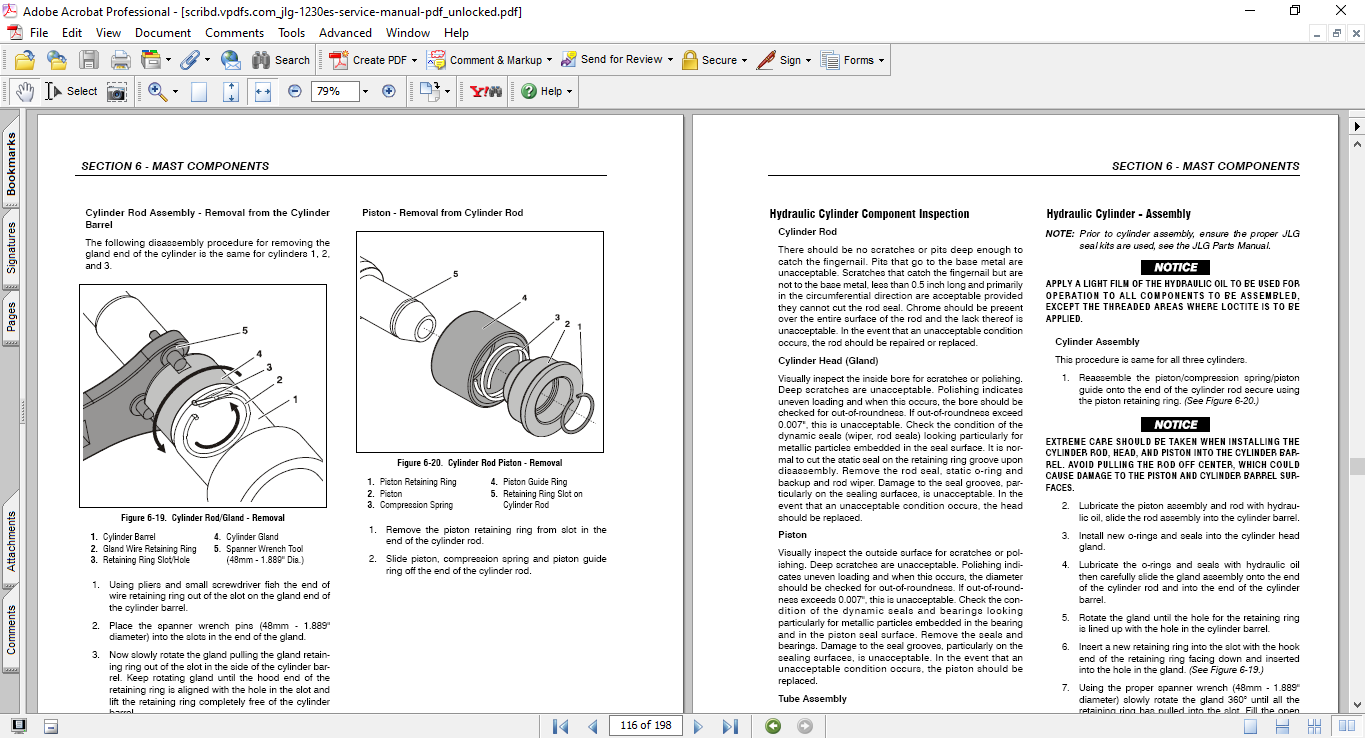The height and width of the screenshot is (738, 1365).
Task: Go to the last page
Action: coord(730,726)
